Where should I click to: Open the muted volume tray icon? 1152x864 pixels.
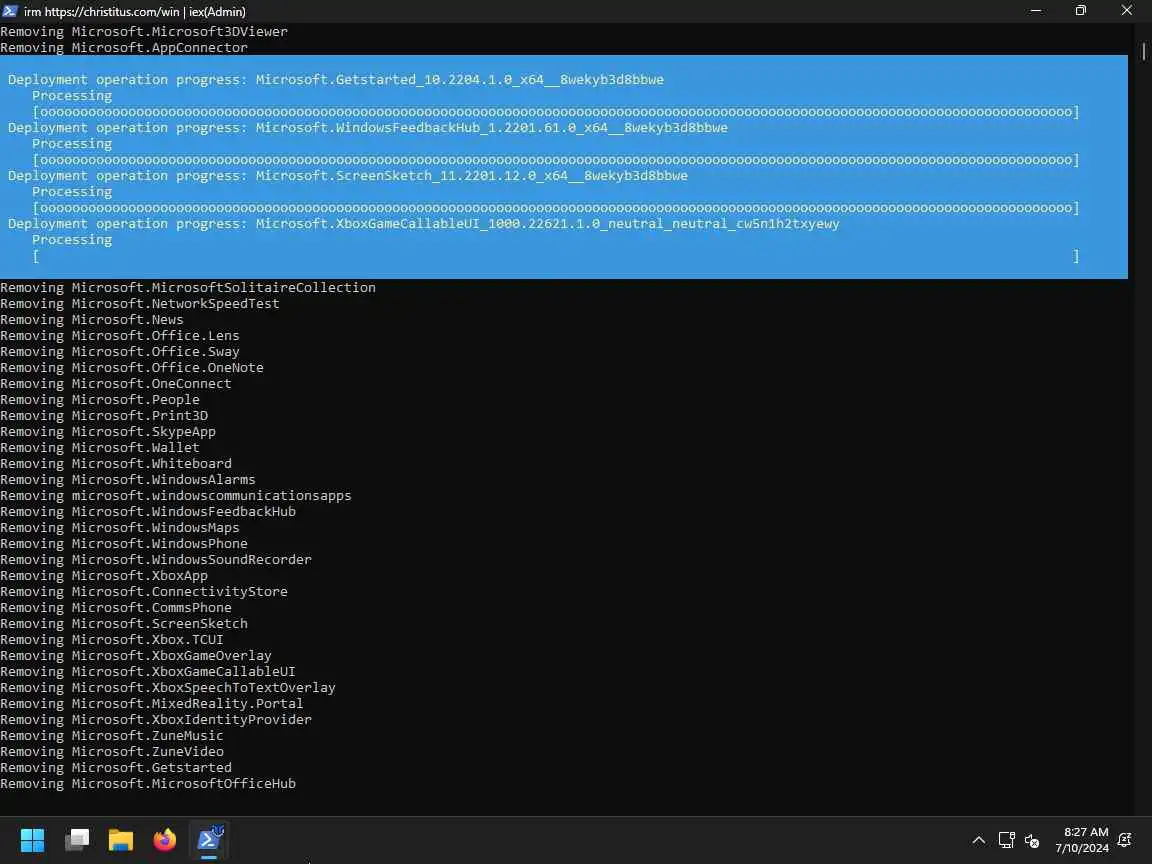(x=1032, y=840)
